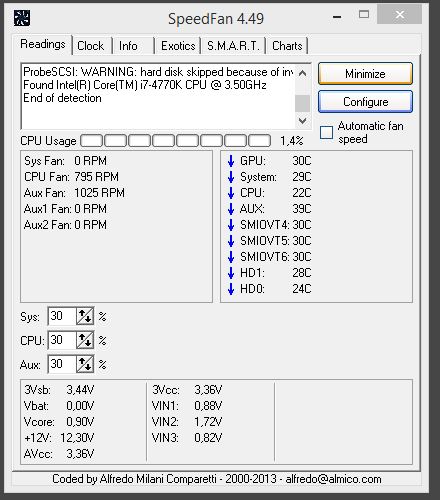Click the AVcc 3,36V voltage reading

coord(59,454)
